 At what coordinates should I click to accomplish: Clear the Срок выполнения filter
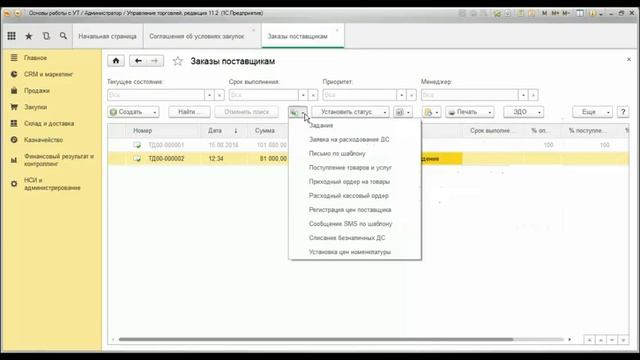pyautogui.click(x=313, y=95)
